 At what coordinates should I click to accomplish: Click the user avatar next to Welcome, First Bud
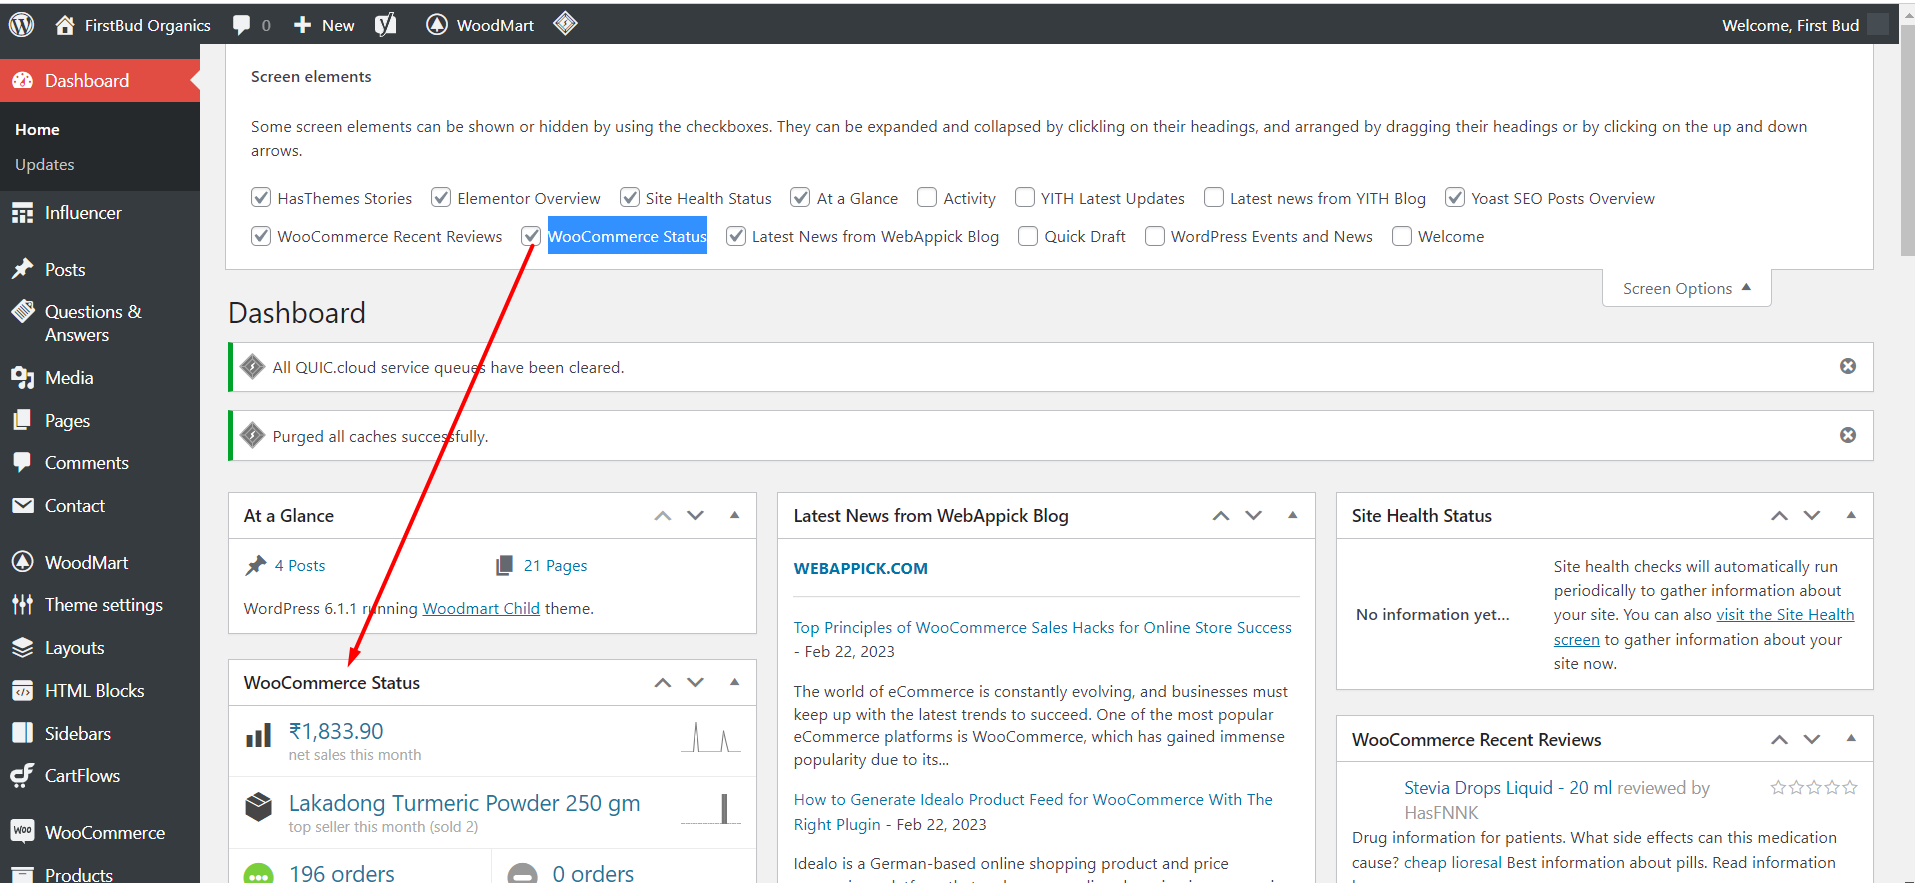pyautogui.click(x=1878, y=25)
